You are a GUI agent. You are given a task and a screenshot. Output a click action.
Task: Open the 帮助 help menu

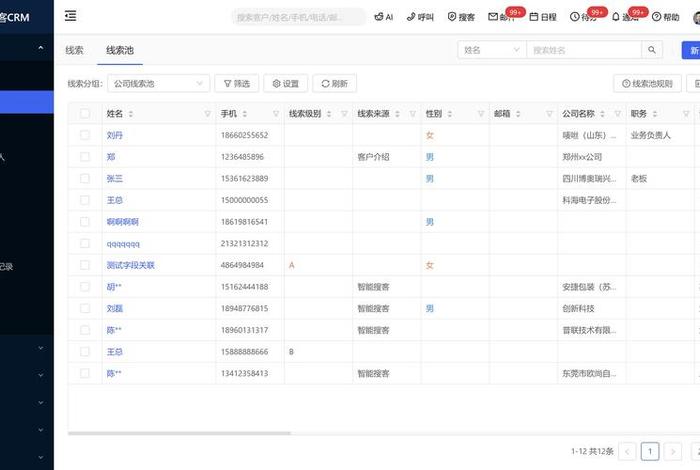coord(666,17)
